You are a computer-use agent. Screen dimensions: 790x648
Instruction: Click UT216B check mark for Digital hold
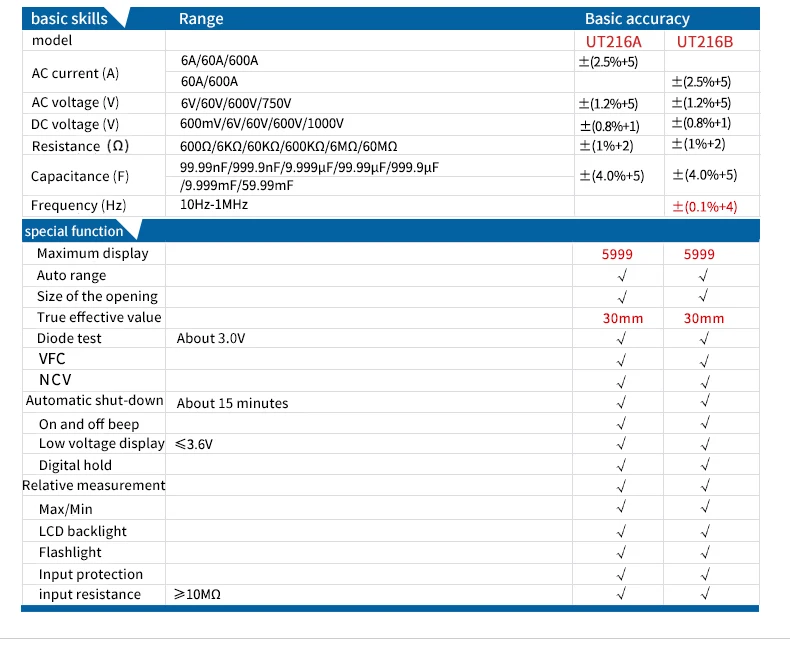tap(705, 464)
